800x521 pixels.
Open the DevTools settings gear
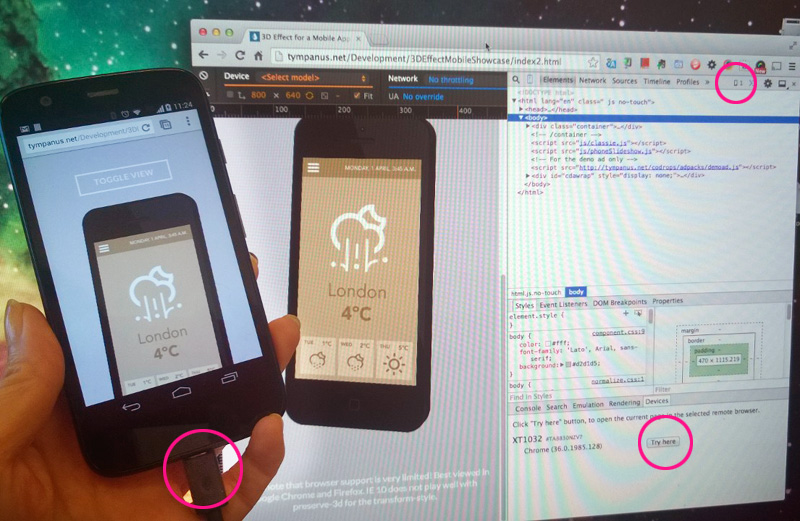(x=767, y=83)
